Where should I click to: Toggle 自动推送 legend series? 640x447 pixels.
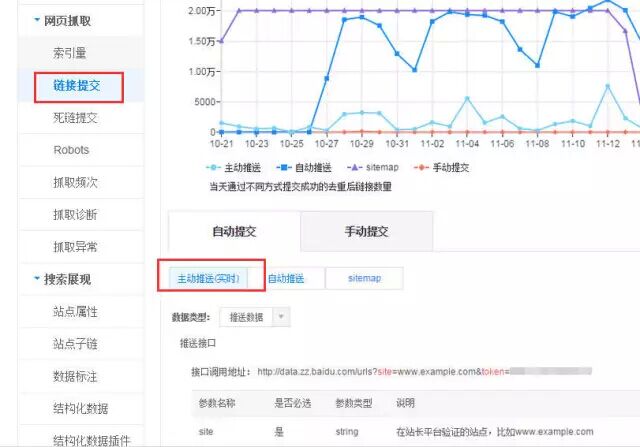305,167
